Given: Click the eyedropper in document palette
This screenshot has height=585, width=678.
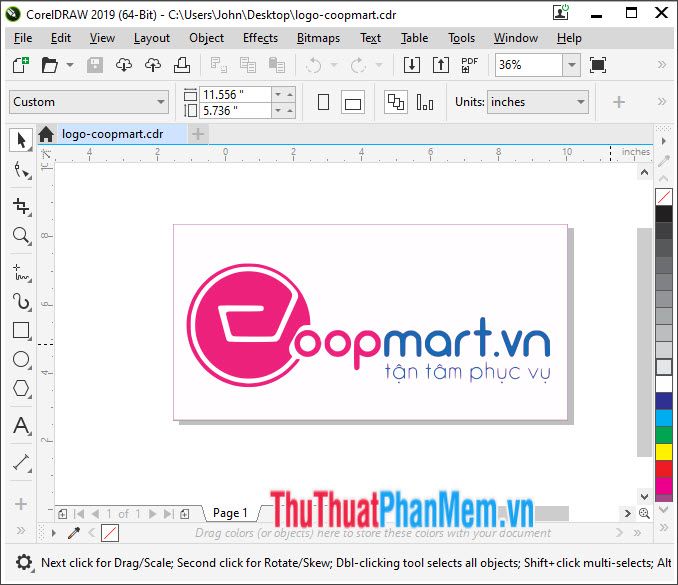Looking at the screenshot, I should tap(74, 533).
